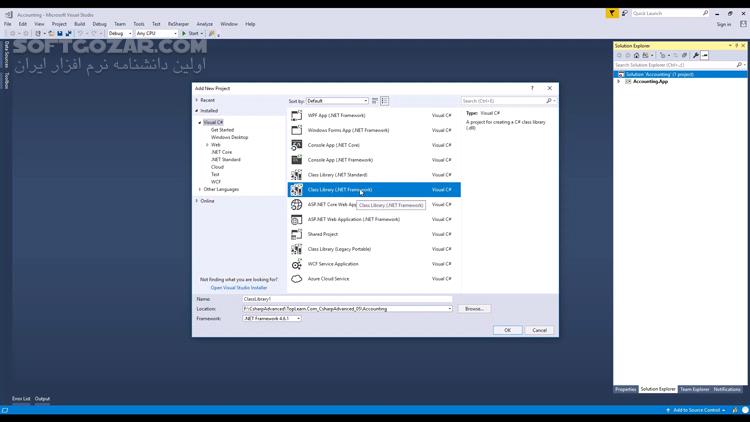
Task: Open the Sort by Default dropdown
Action: pos(337,101)
